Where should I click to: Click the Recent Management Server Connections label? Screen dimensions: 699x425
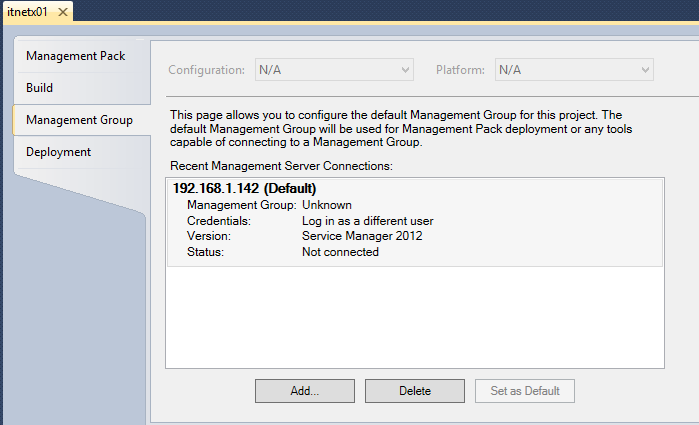281,164
